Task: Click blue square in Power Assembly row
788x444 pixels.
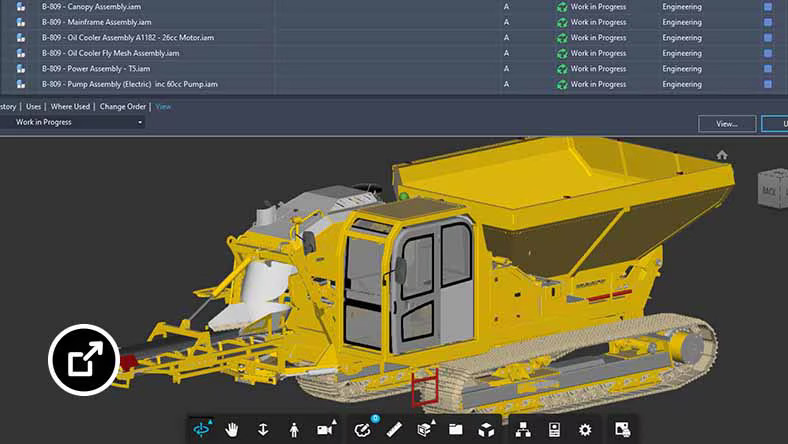Action: [768, 69]
